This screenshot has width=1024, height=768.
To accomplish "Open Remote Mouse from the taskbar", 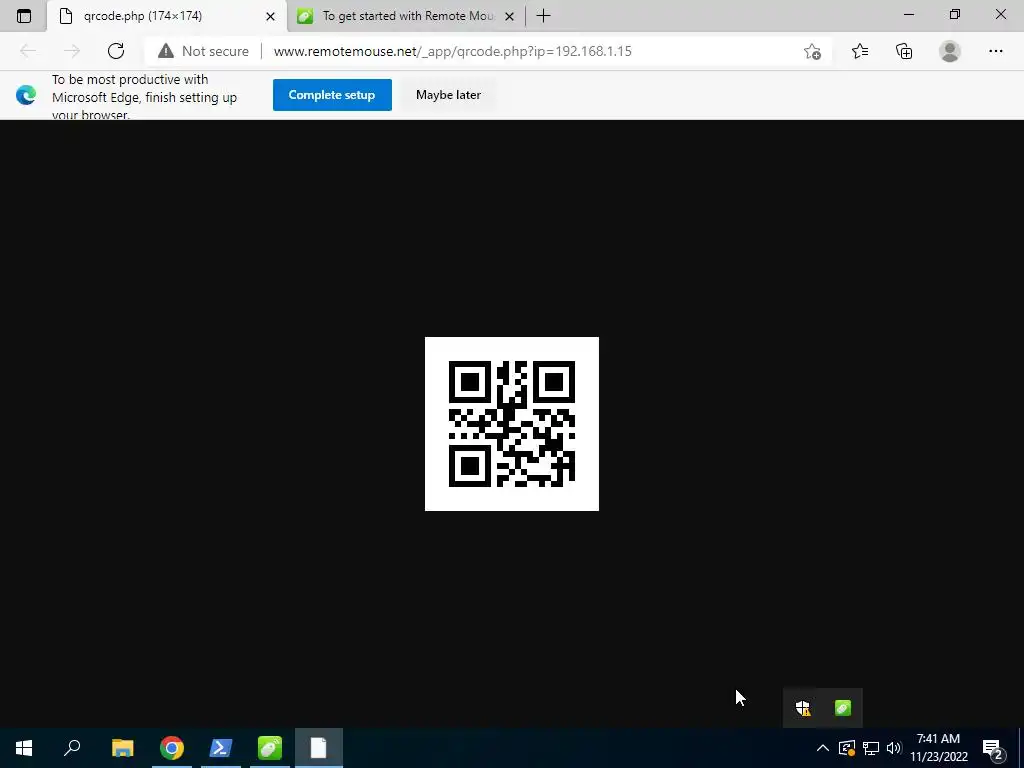I will (x=270, y=748).
